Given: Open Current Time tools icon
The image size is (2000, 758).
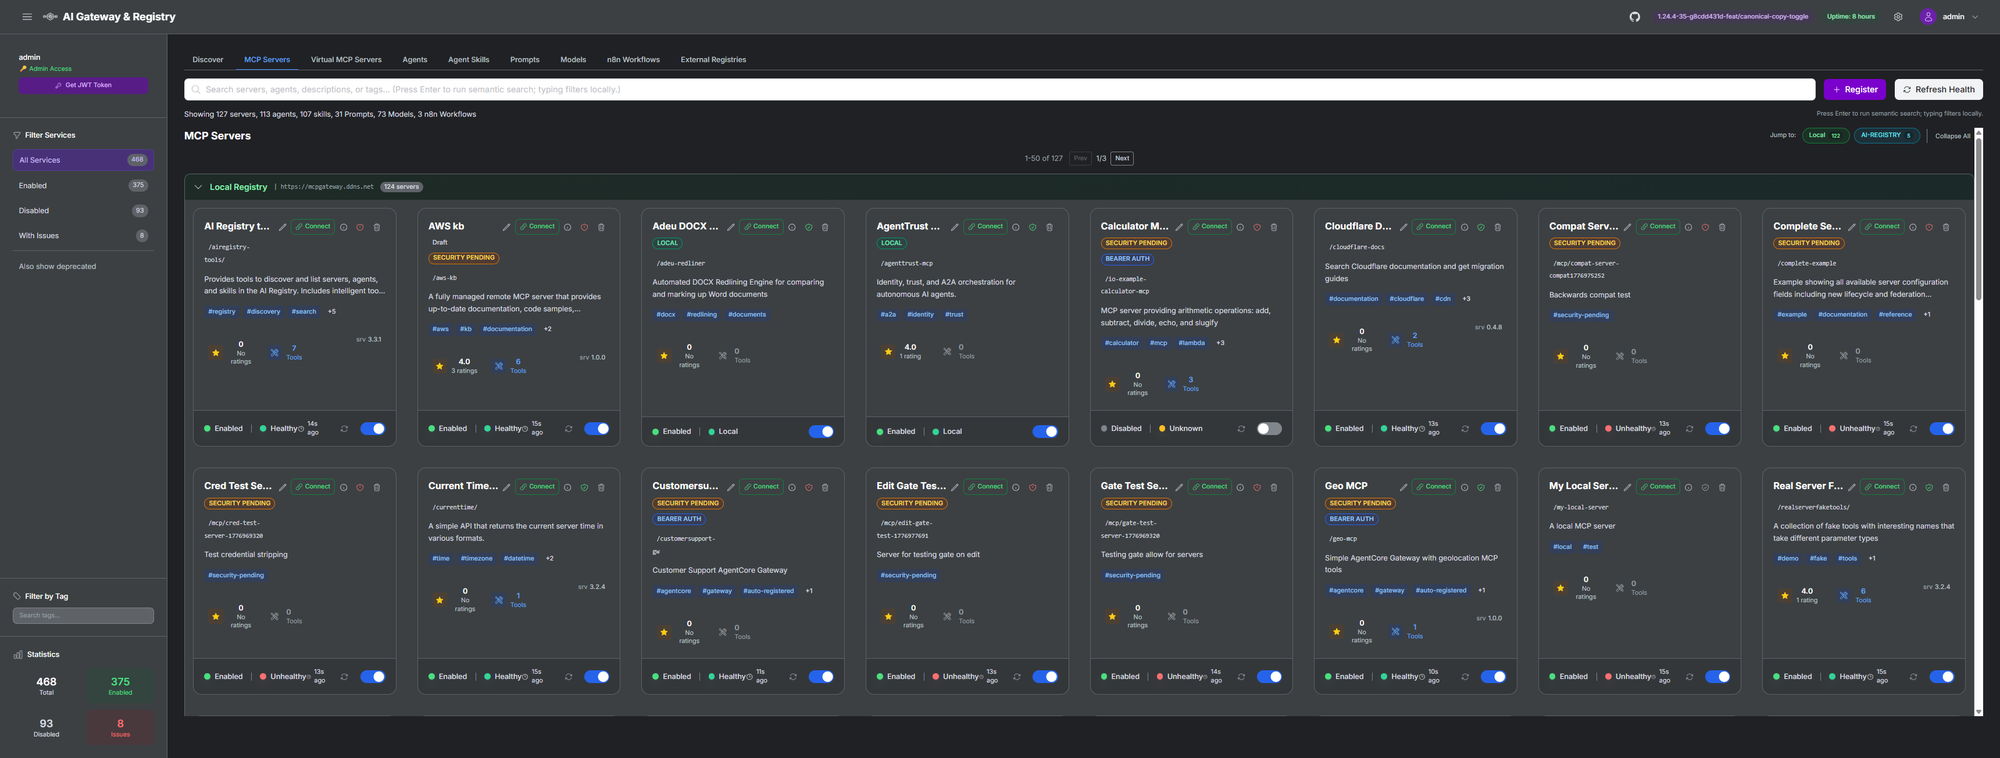Looking at the screenshot, I should click(499, 600).
